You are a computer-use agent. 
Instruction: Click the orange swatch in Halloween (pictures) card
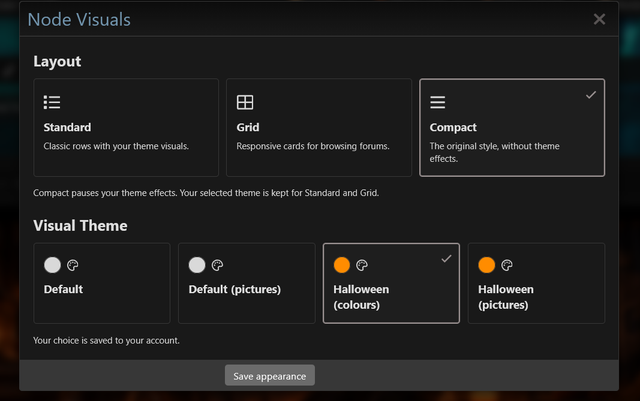[x=487, y=265]
